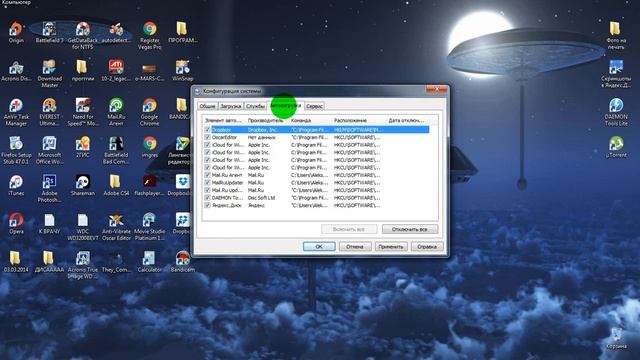This screenshot has width=640, height=360.
Task: Select the 2ГИС desktop icon
Action: (83, 147)
